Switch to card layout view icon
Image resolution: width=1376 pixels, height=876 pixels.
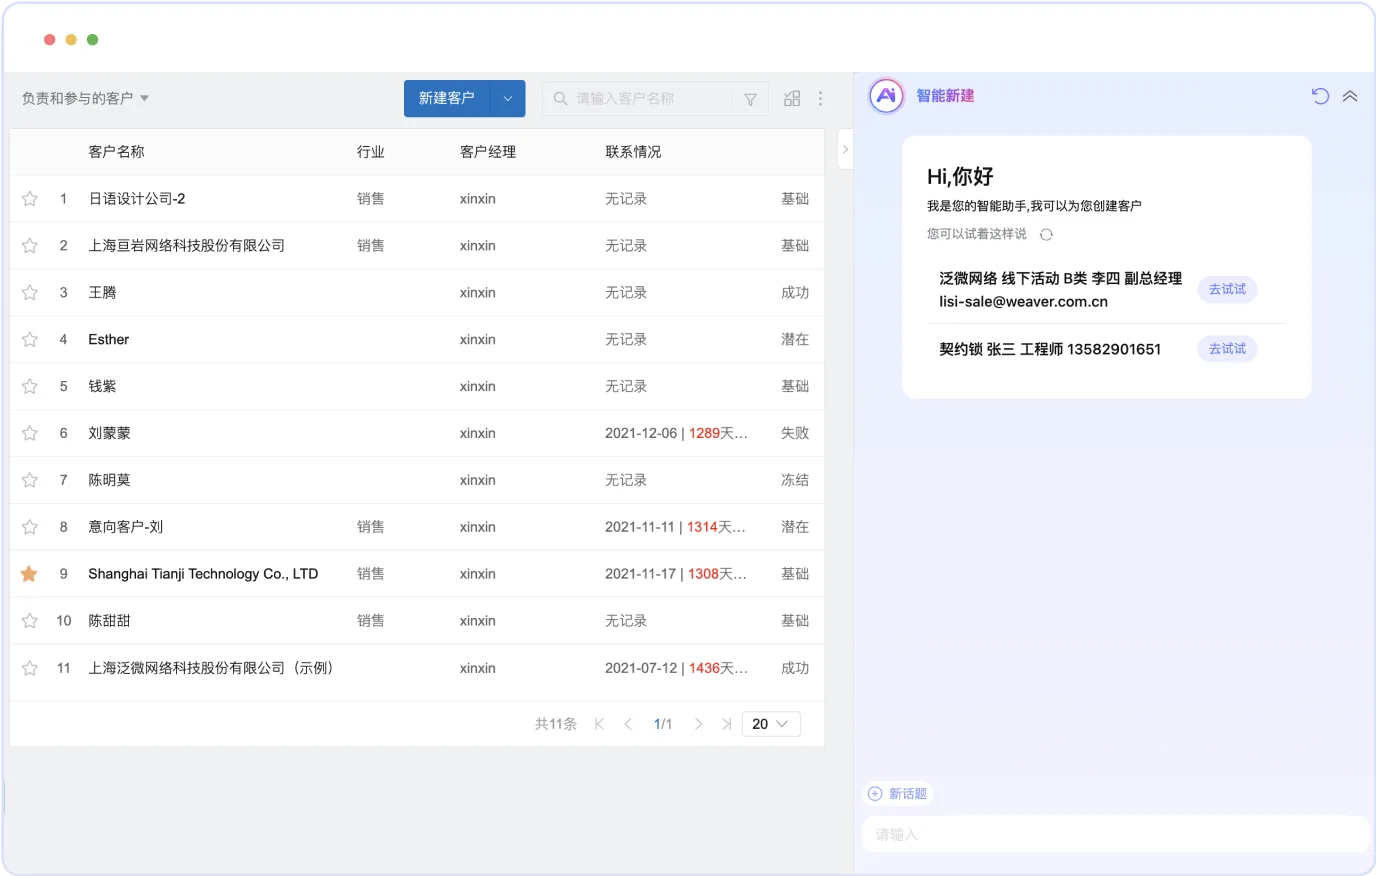click(x=792, y=98)
